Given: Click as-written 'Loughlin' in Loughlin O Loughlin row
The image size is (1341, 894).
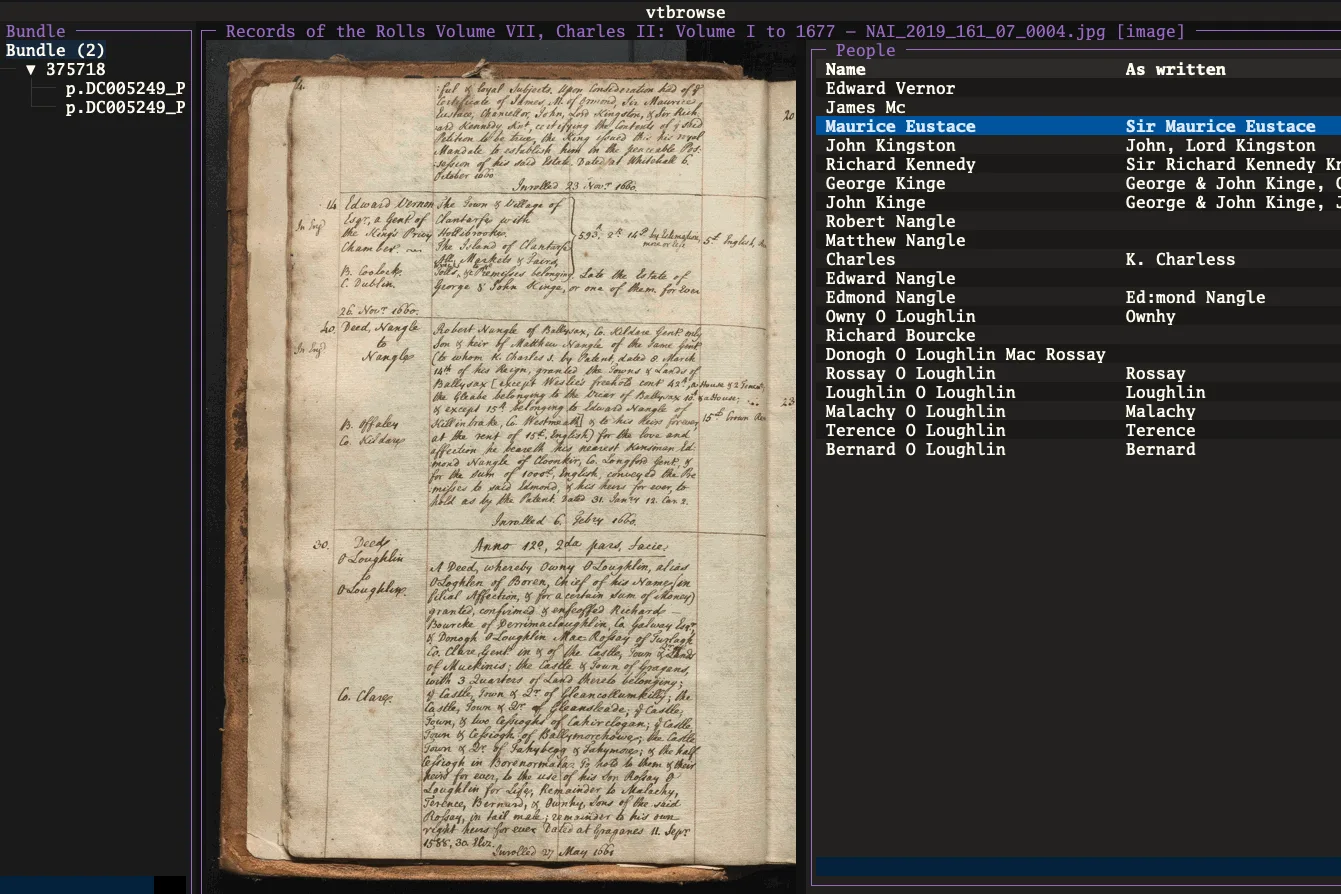Looking at the screenshot, I should 1165,392.
